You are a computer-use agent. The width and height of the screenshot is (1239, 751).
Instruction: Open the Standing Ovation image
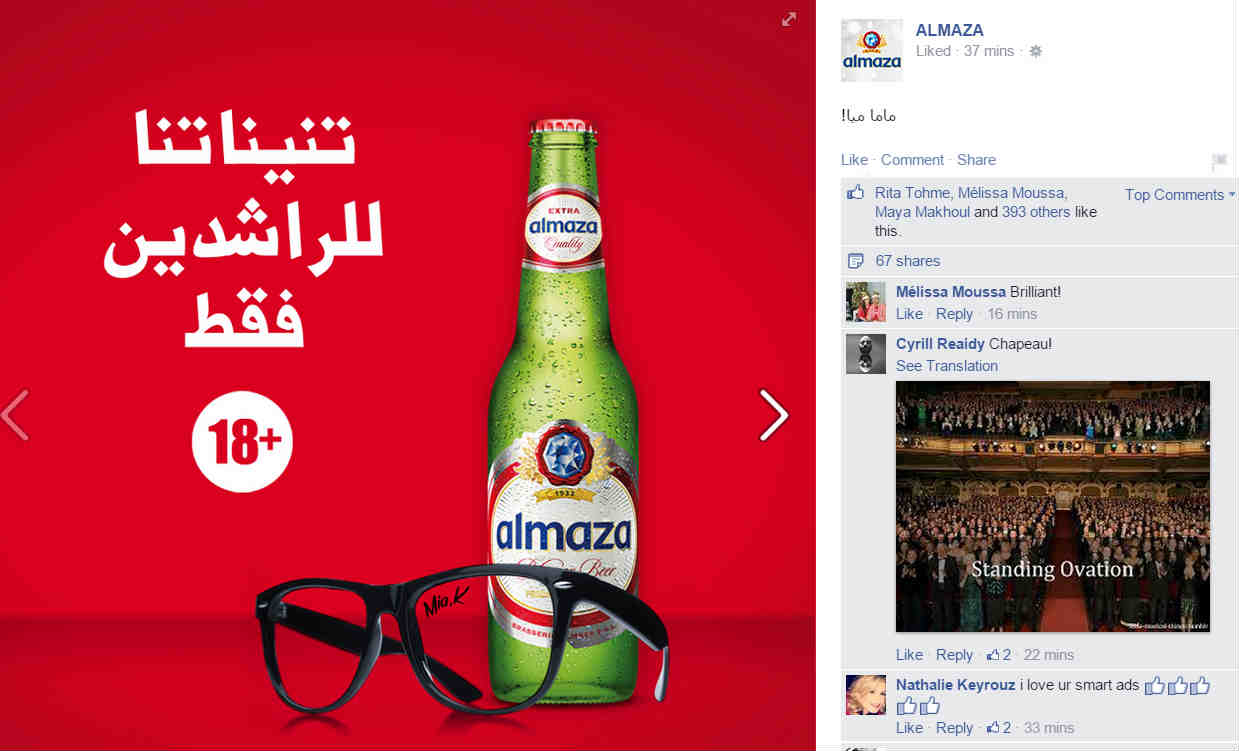[1053, 506]
